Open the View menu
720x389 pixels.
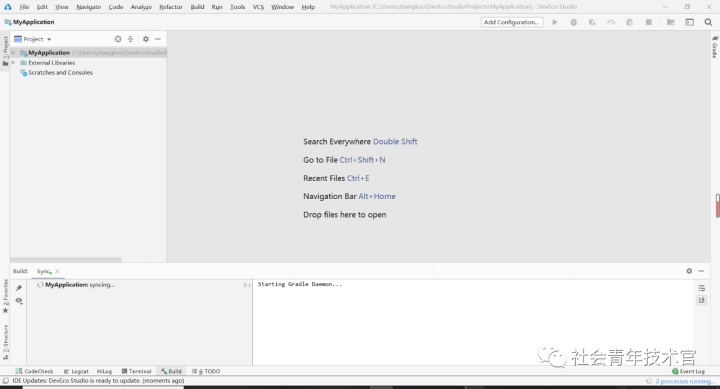(x=62, y=7)
